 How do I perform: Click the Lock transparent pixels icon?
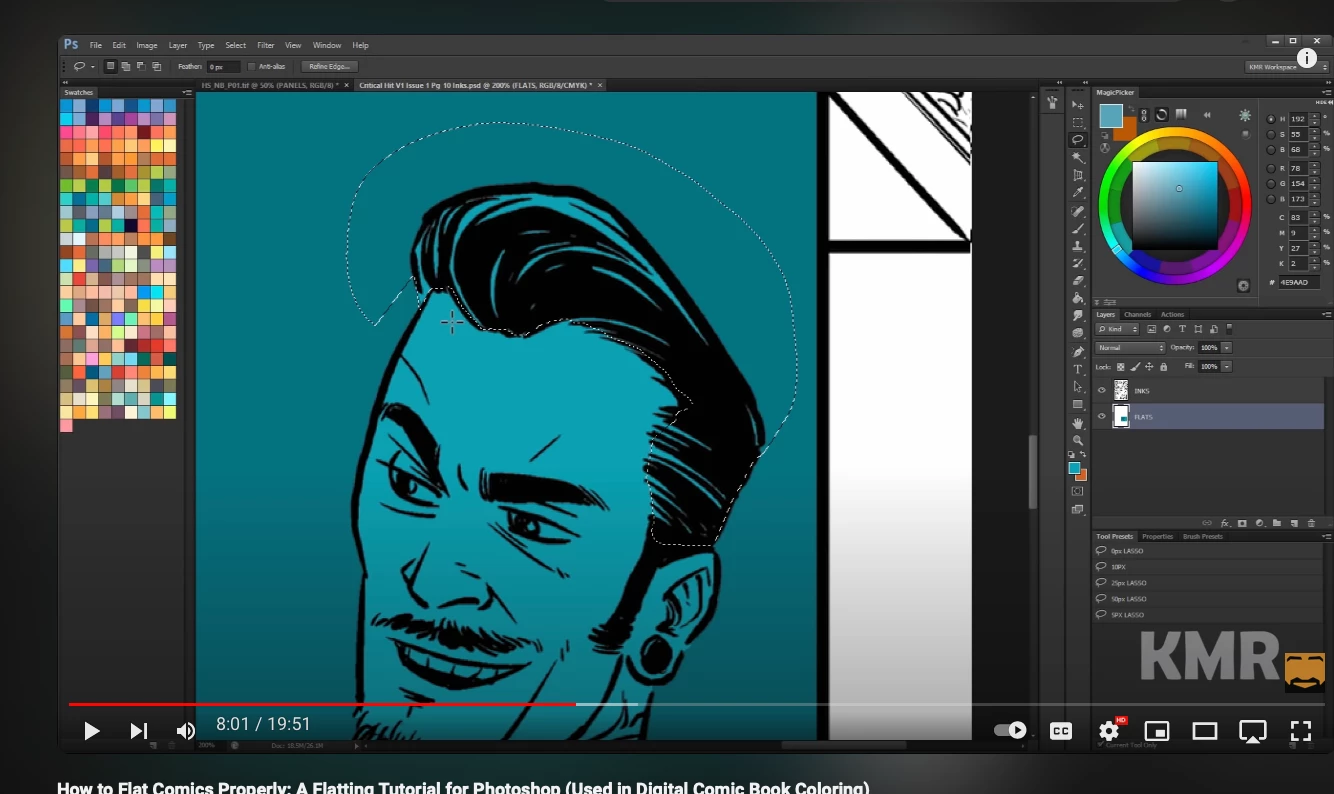coord(1121,367)
